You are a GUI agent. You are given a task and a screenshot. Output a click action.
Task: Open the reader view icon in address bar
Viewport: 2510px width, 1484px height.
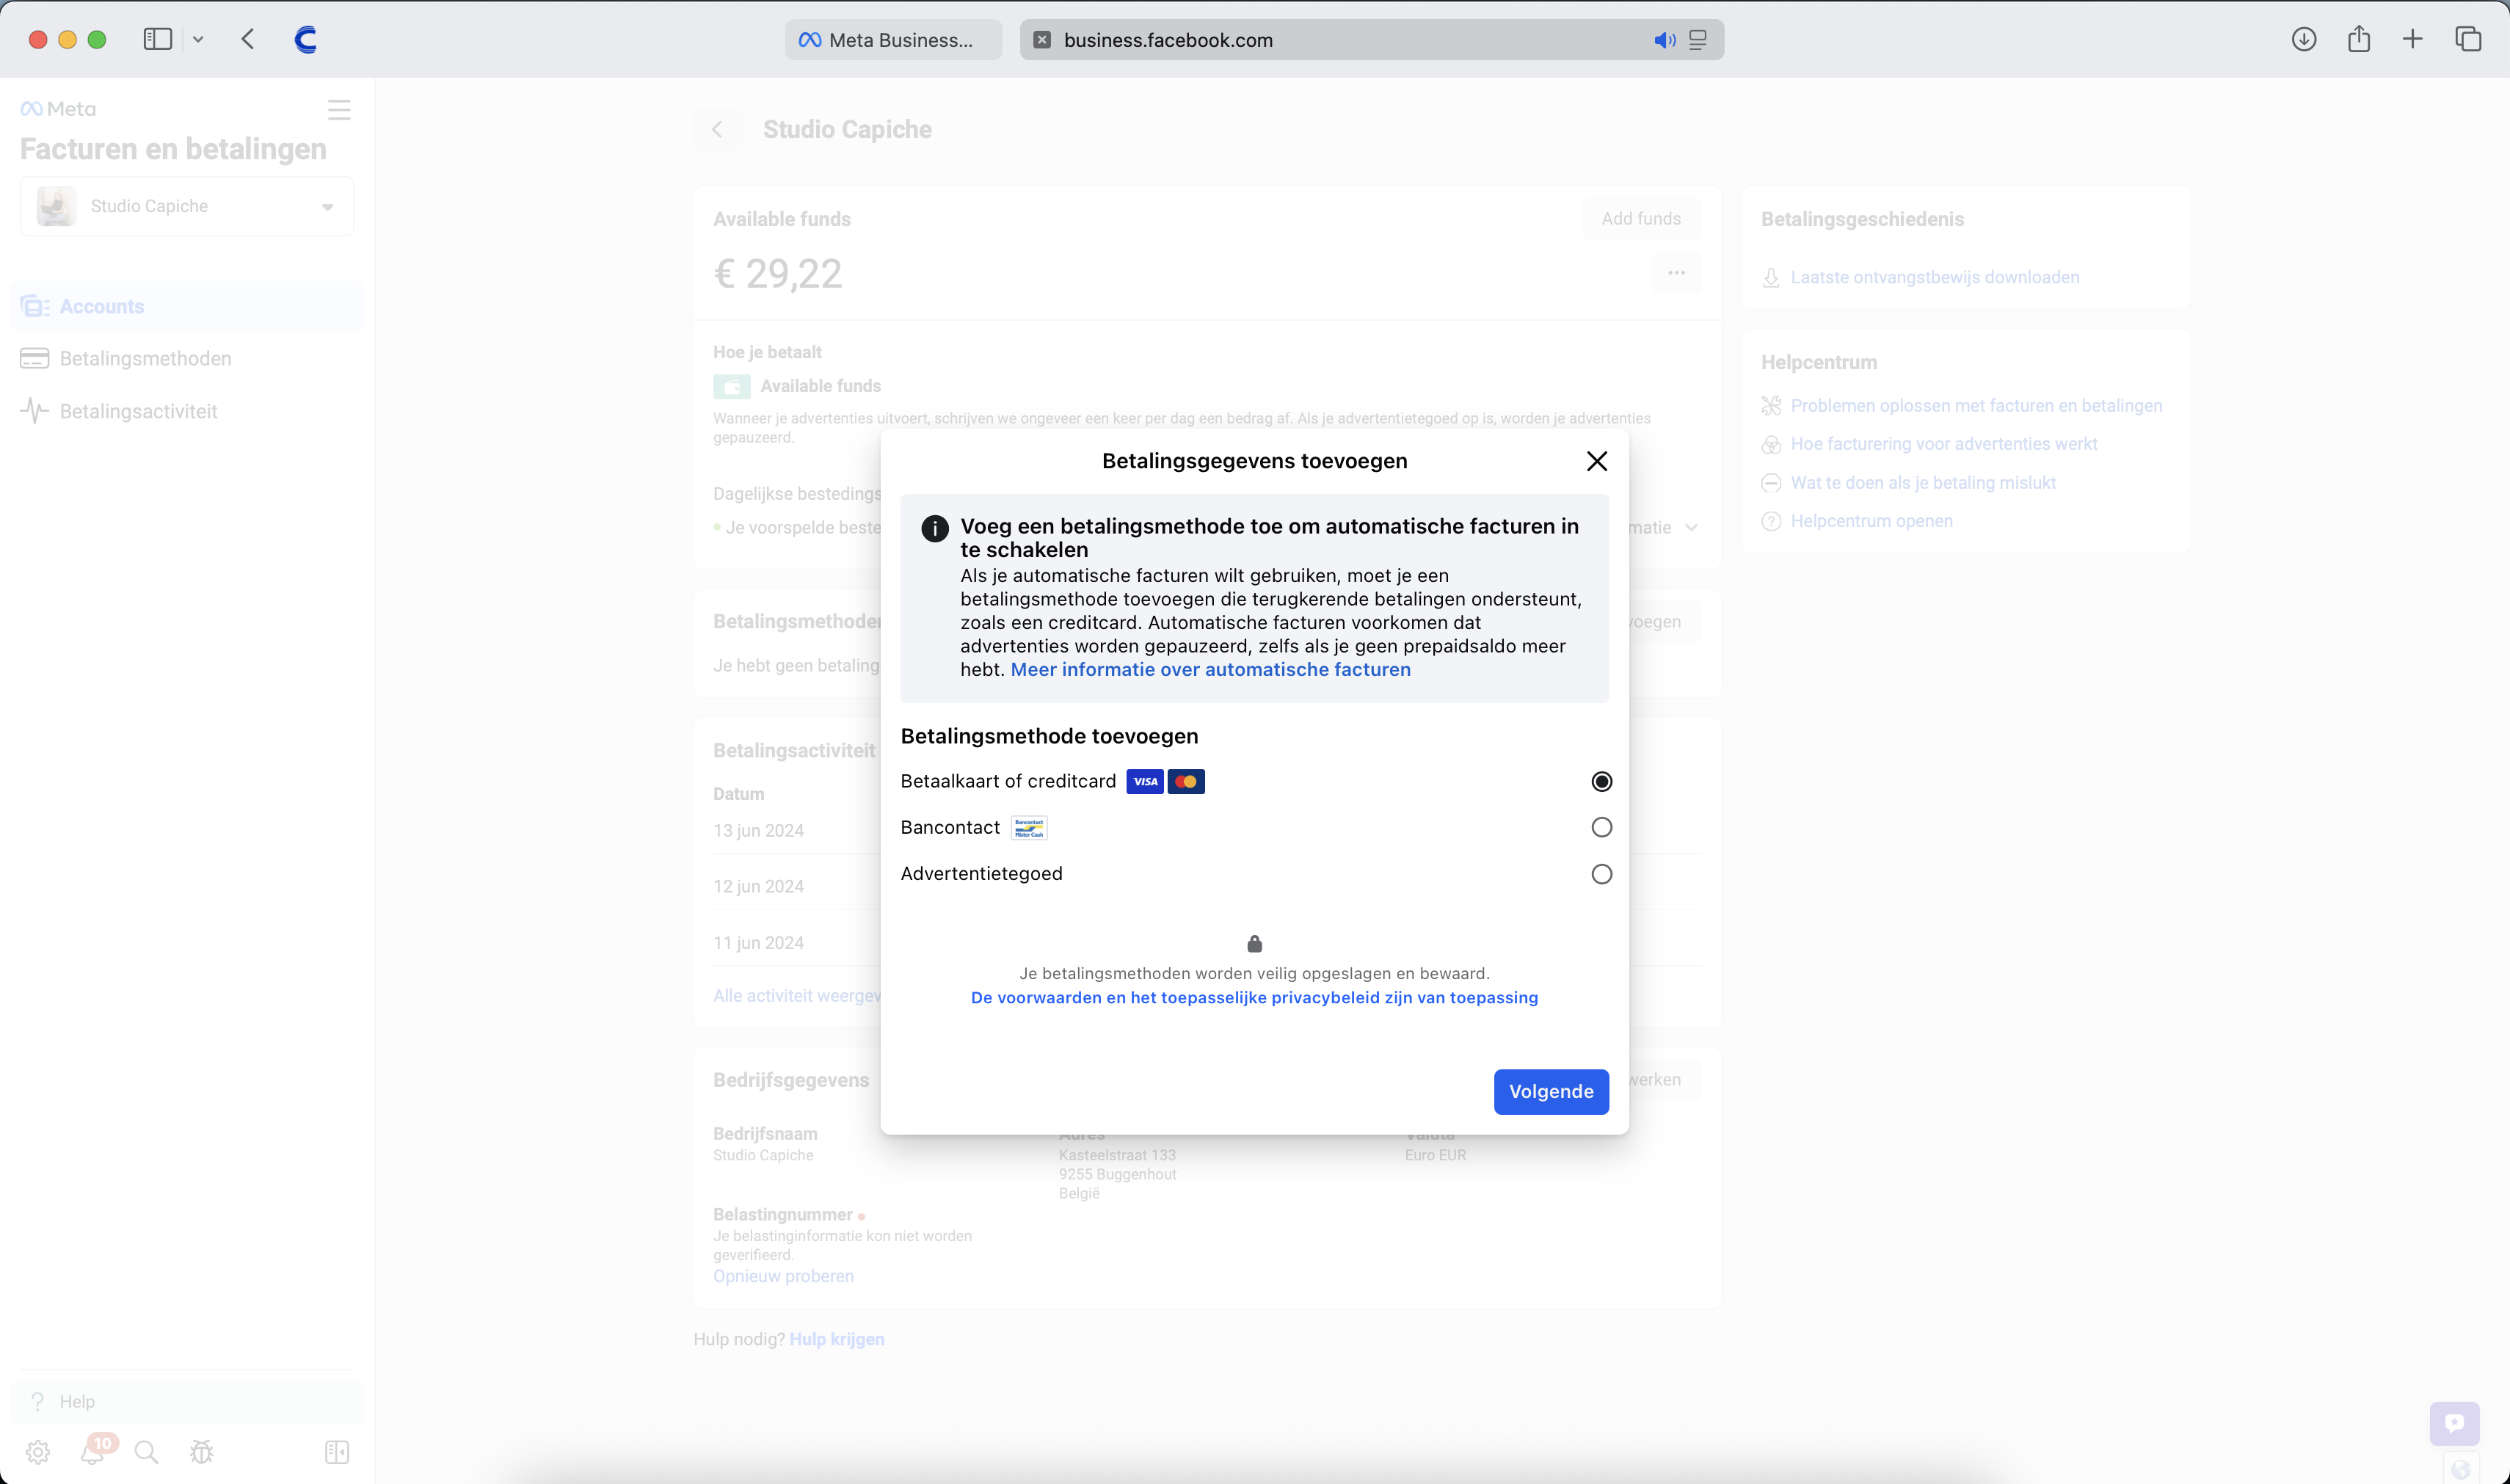pyautogui.click(x=1697, y=40)
